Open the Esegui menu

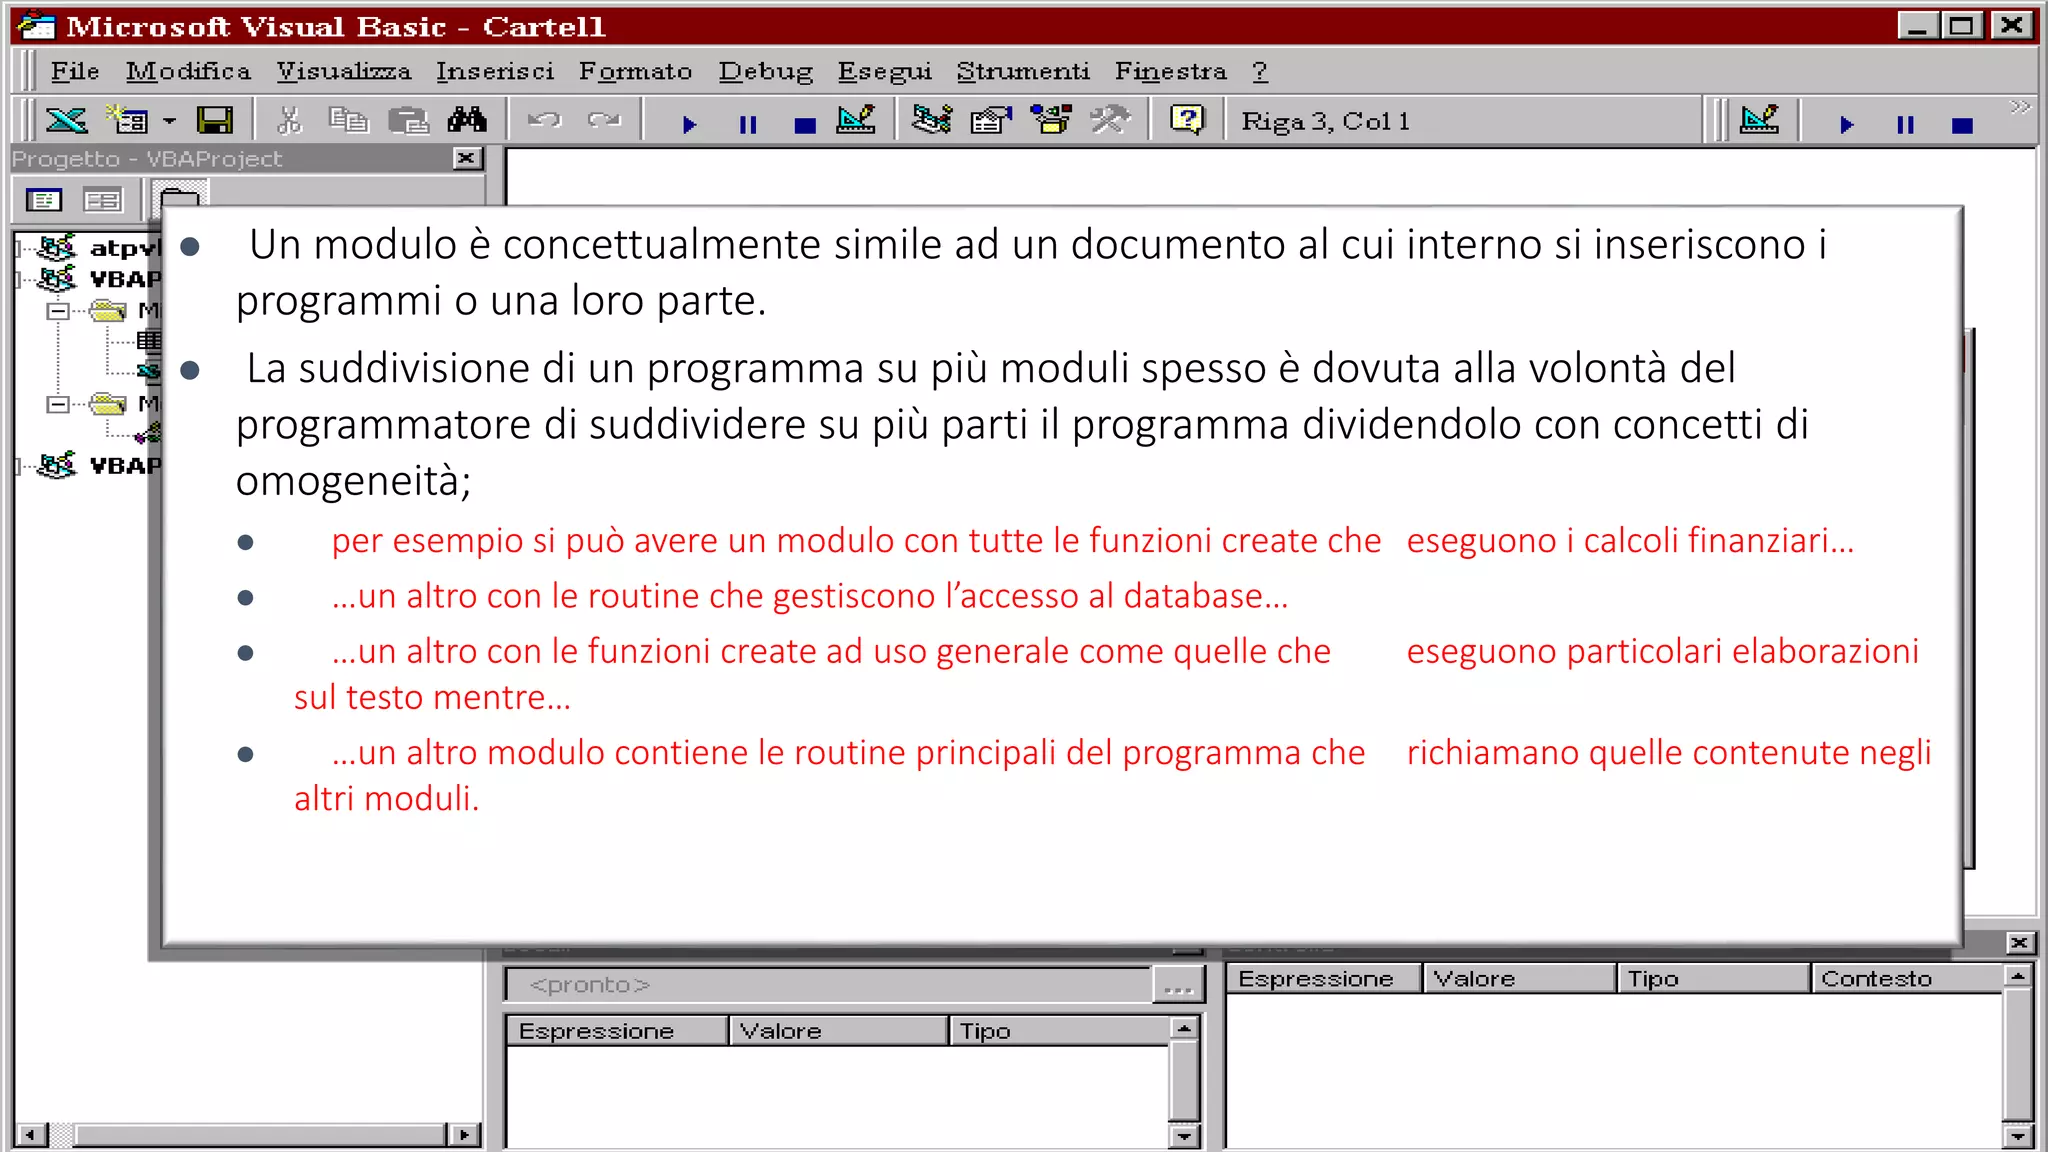click(885, 71)
